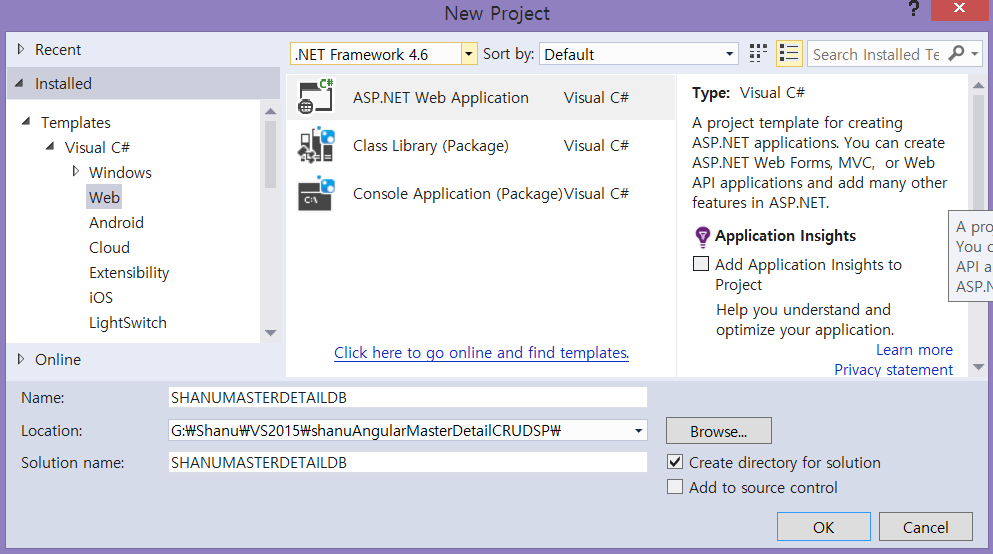Check Add to source control

(675, 487)
